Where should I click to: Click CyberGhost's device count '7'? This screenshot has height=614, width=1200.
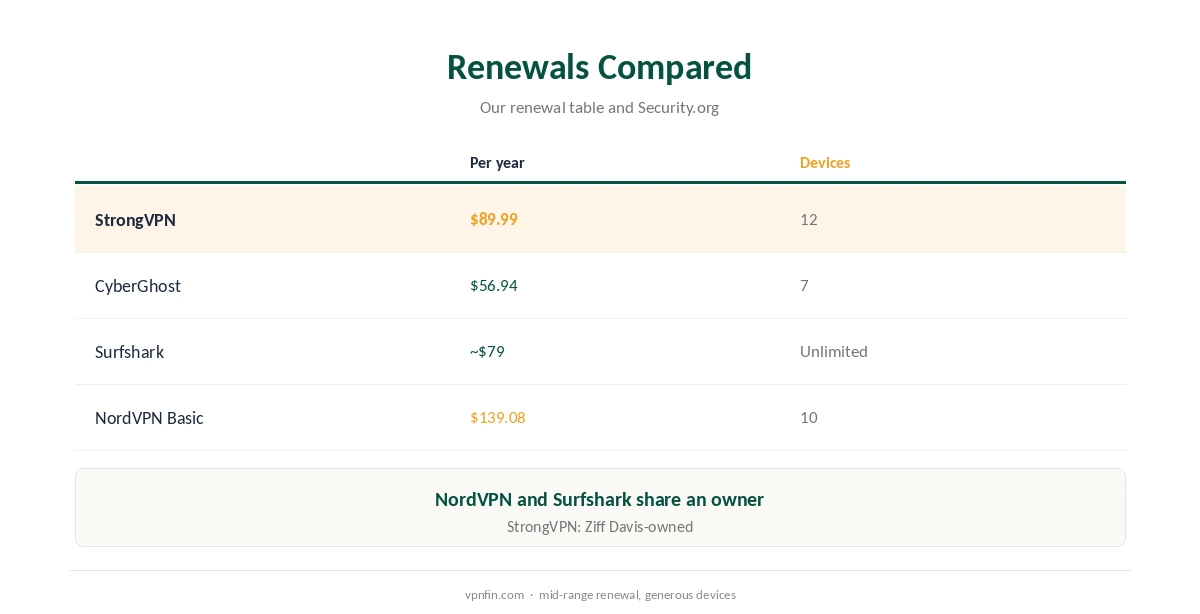[804, 285]
